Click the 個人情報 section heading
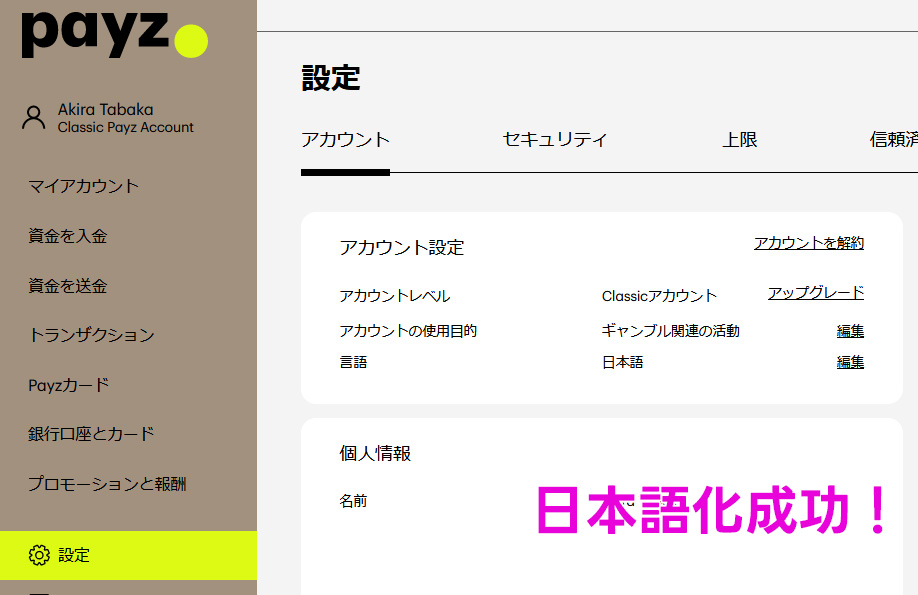The width and height of the screenshot is (918, 595). [x=375, y=453]
